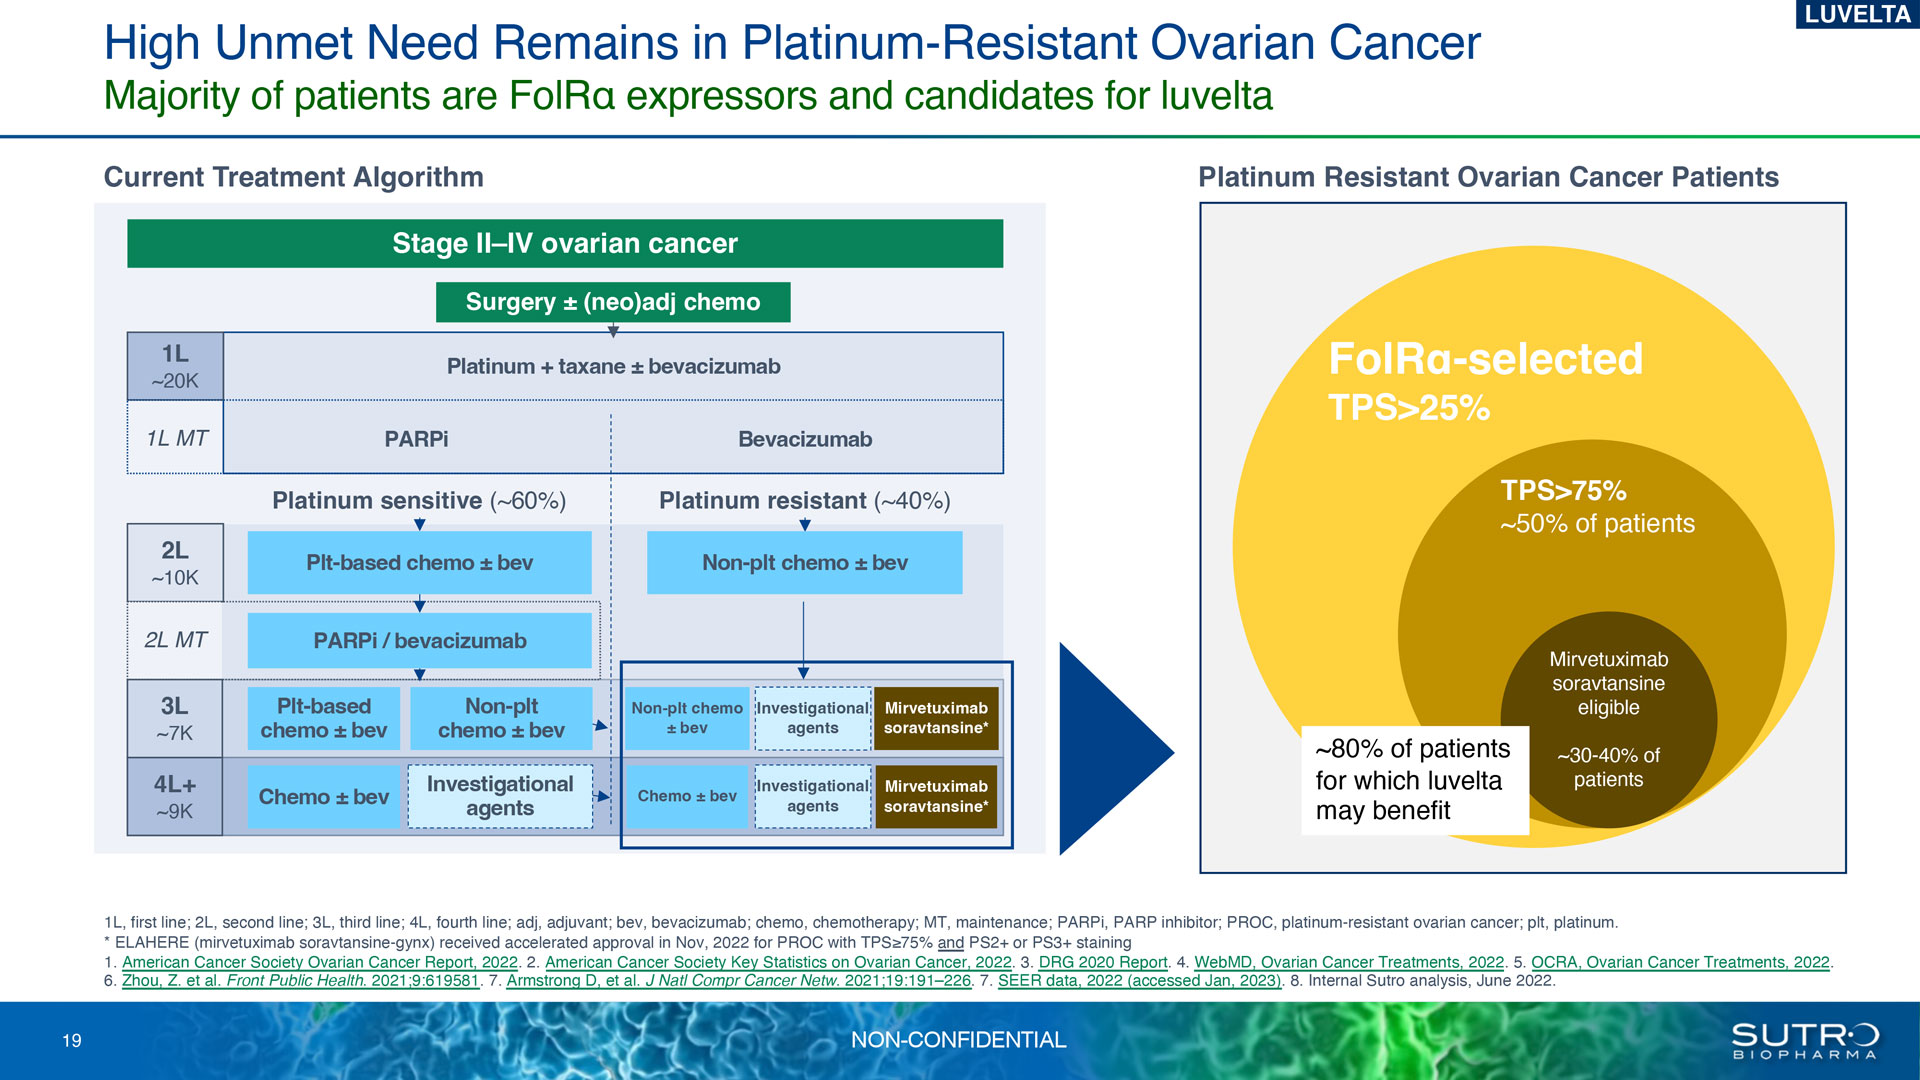Open OCRA Ovarian Cancer Treatments link
This screenshot has width=1920, height=1080.
(x=1680, y=962)
